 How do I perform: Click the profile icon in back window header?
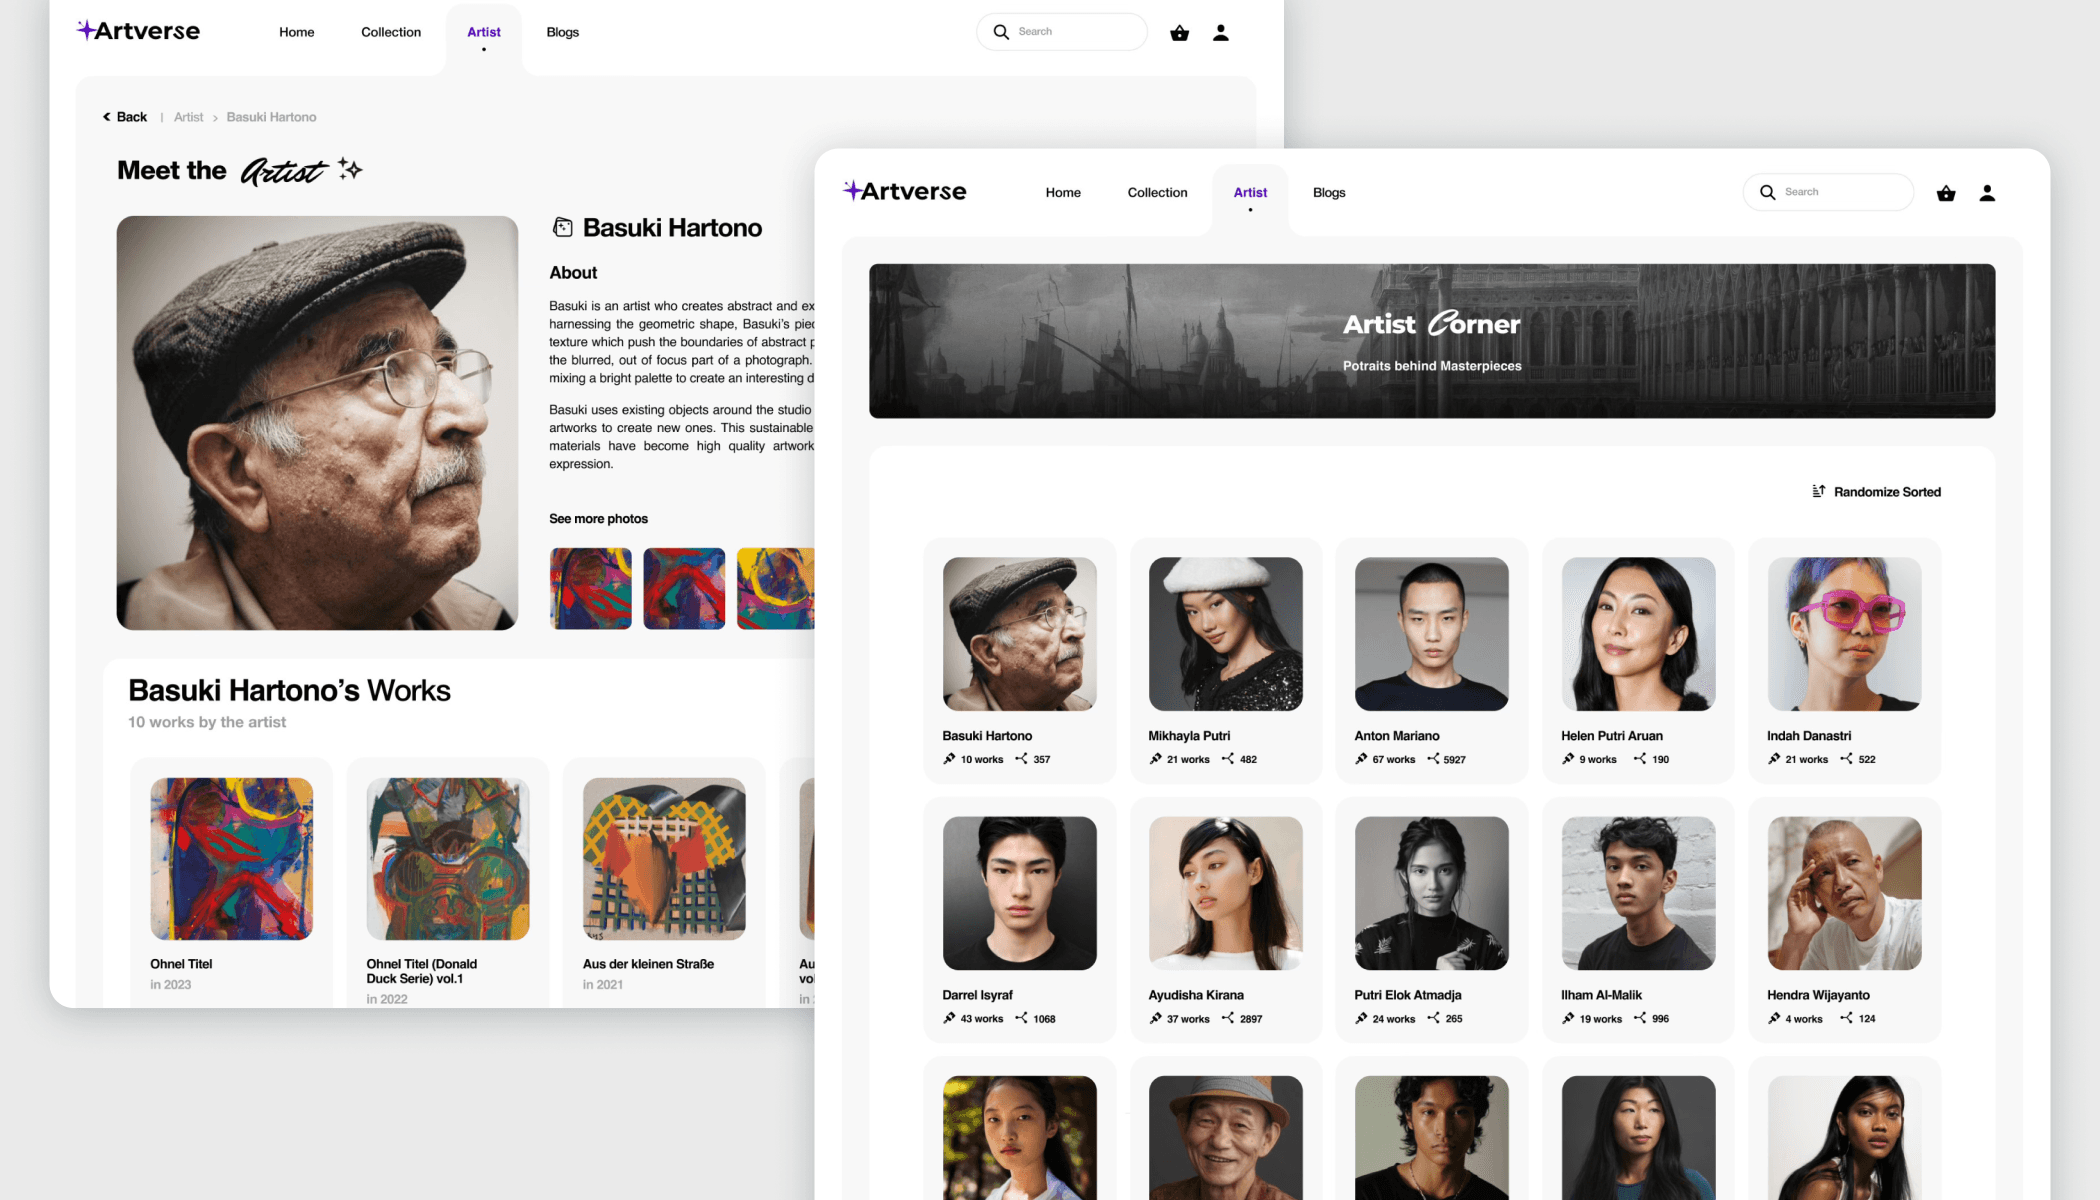(1220, 33)
